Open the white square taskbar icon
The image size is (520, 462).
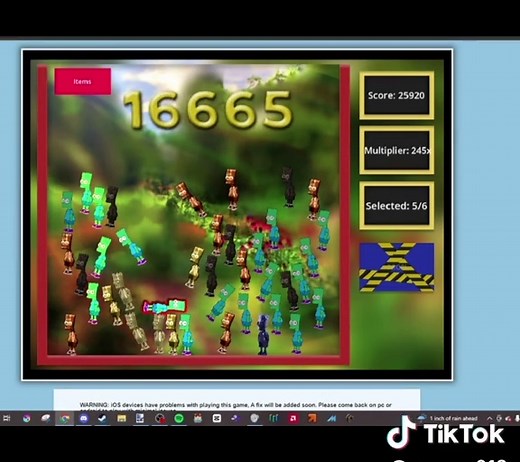pyautogui.click(x=217, y=418)
